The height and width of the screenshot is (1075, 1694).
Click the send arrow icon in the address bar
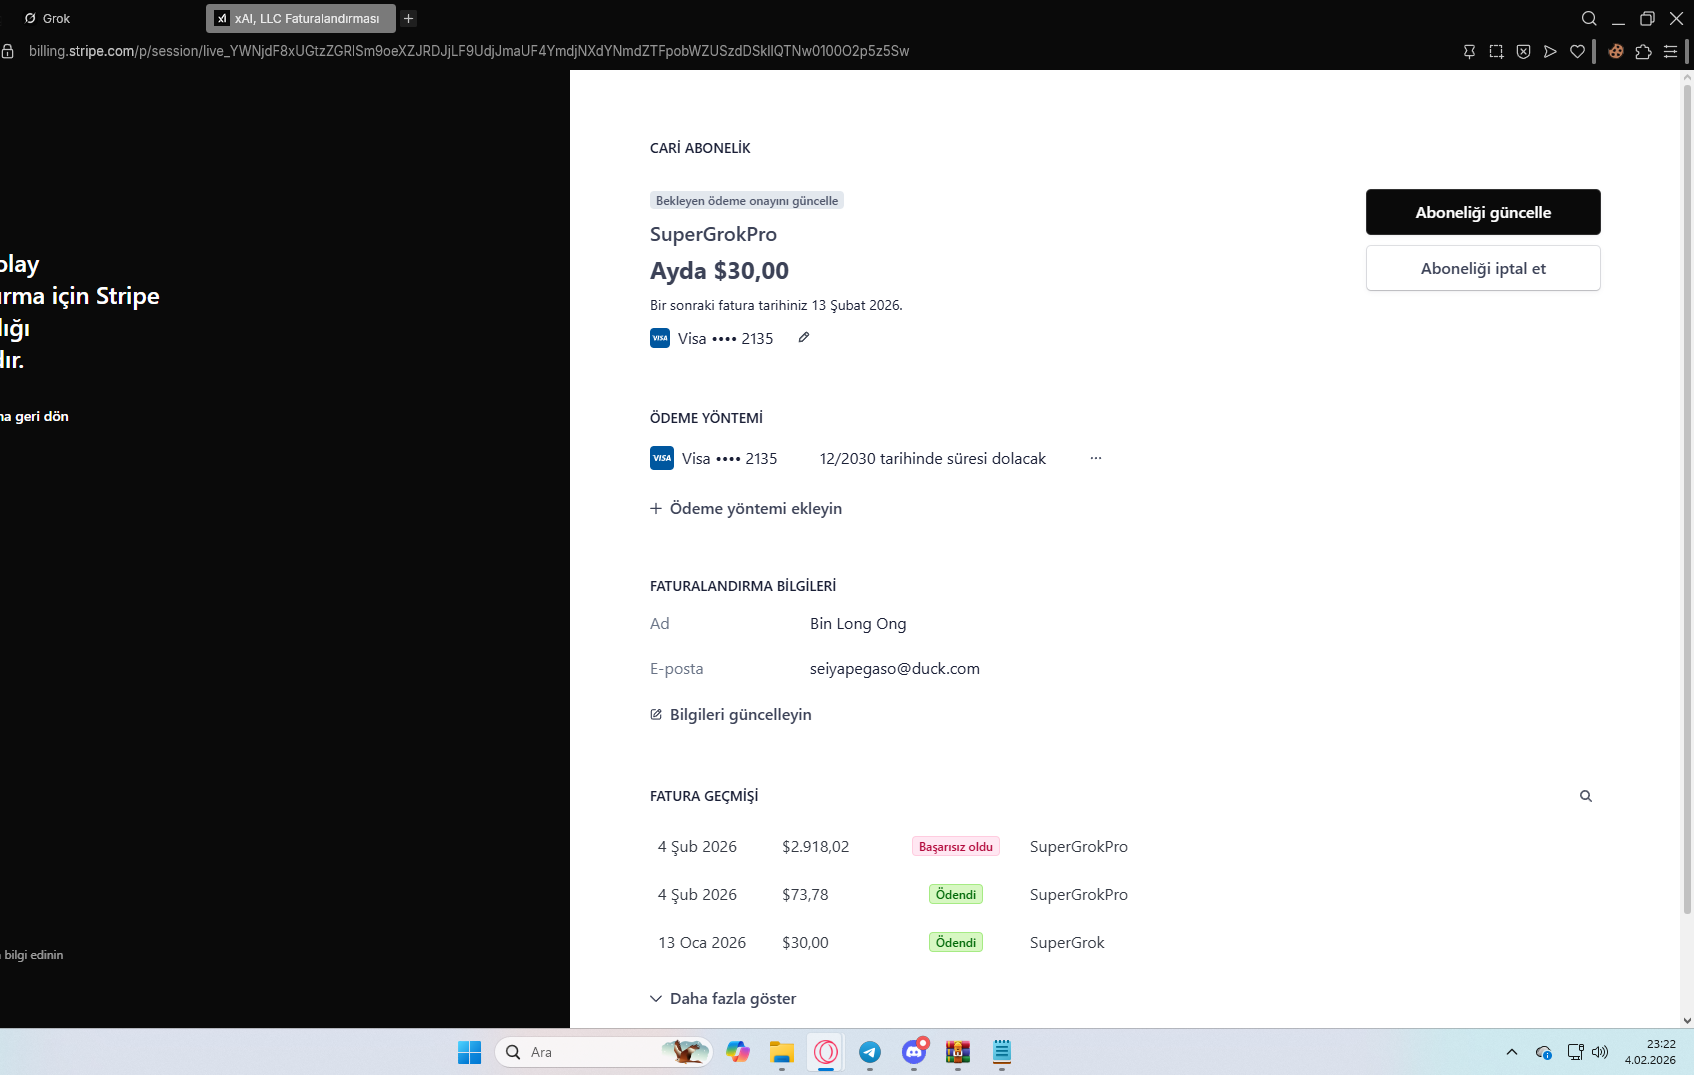[x=1550, y=51]
